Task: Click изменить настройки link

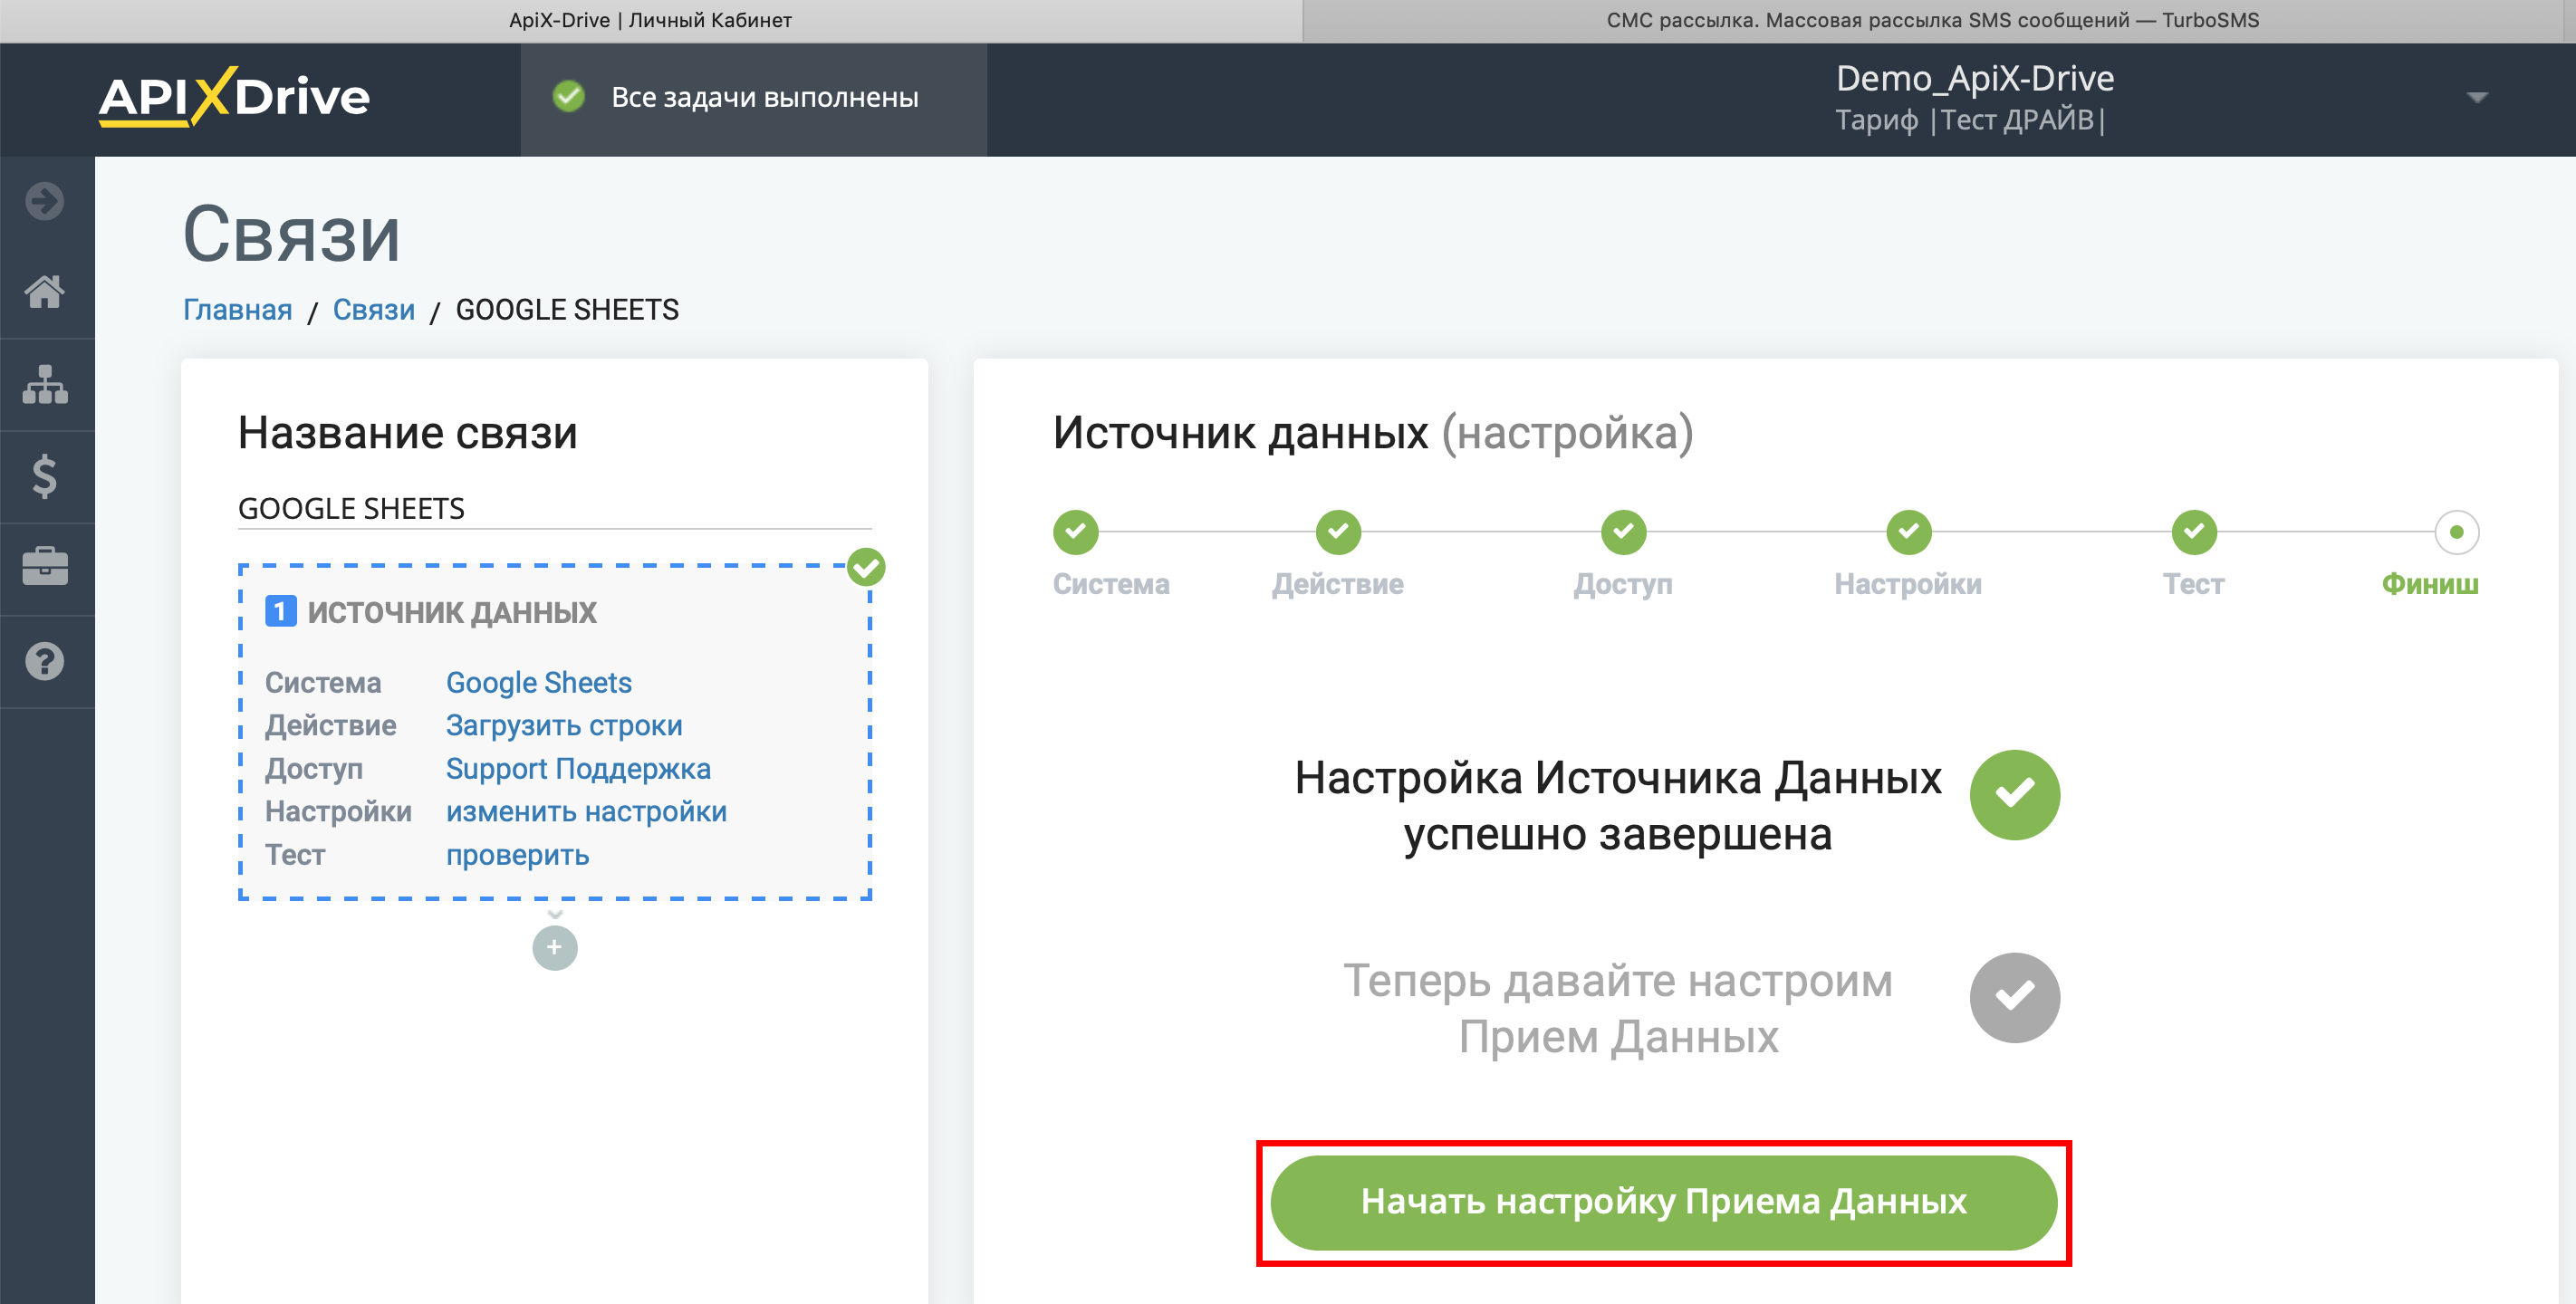Action: click(x=586, y=811)
